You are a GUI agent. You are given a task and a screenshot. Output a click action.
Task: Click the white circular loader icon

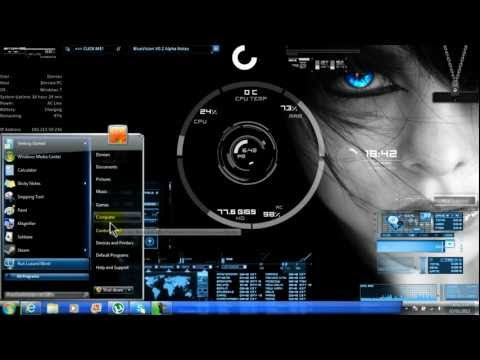(x=244, y=57)
